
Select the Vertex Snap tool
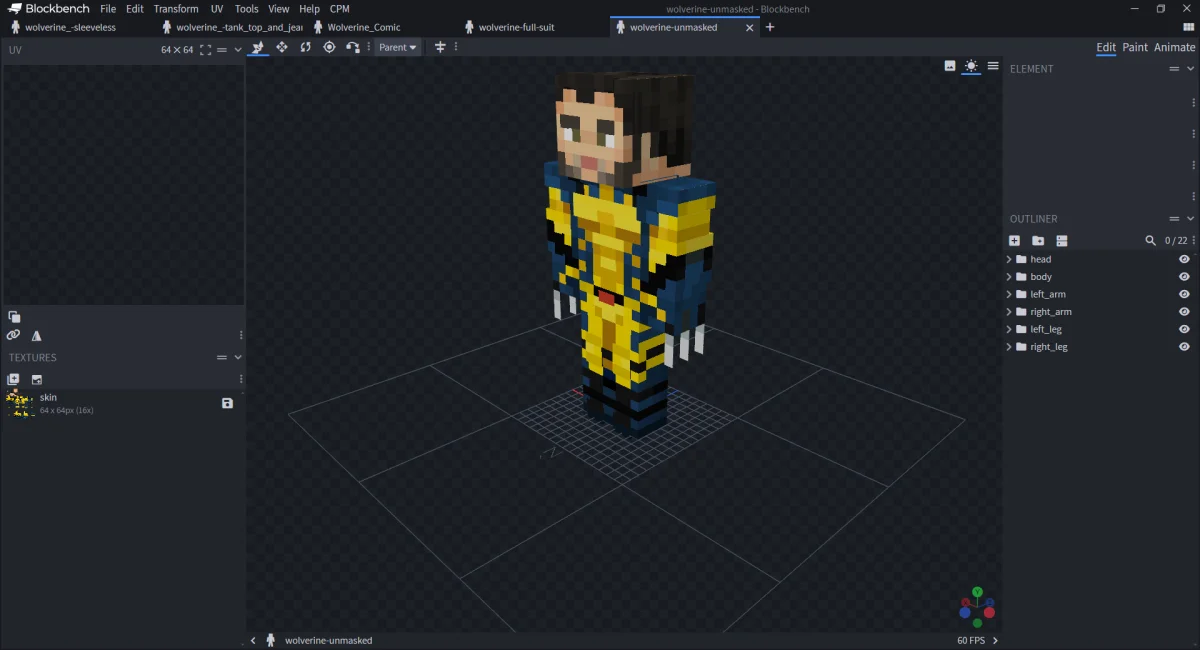353,47
